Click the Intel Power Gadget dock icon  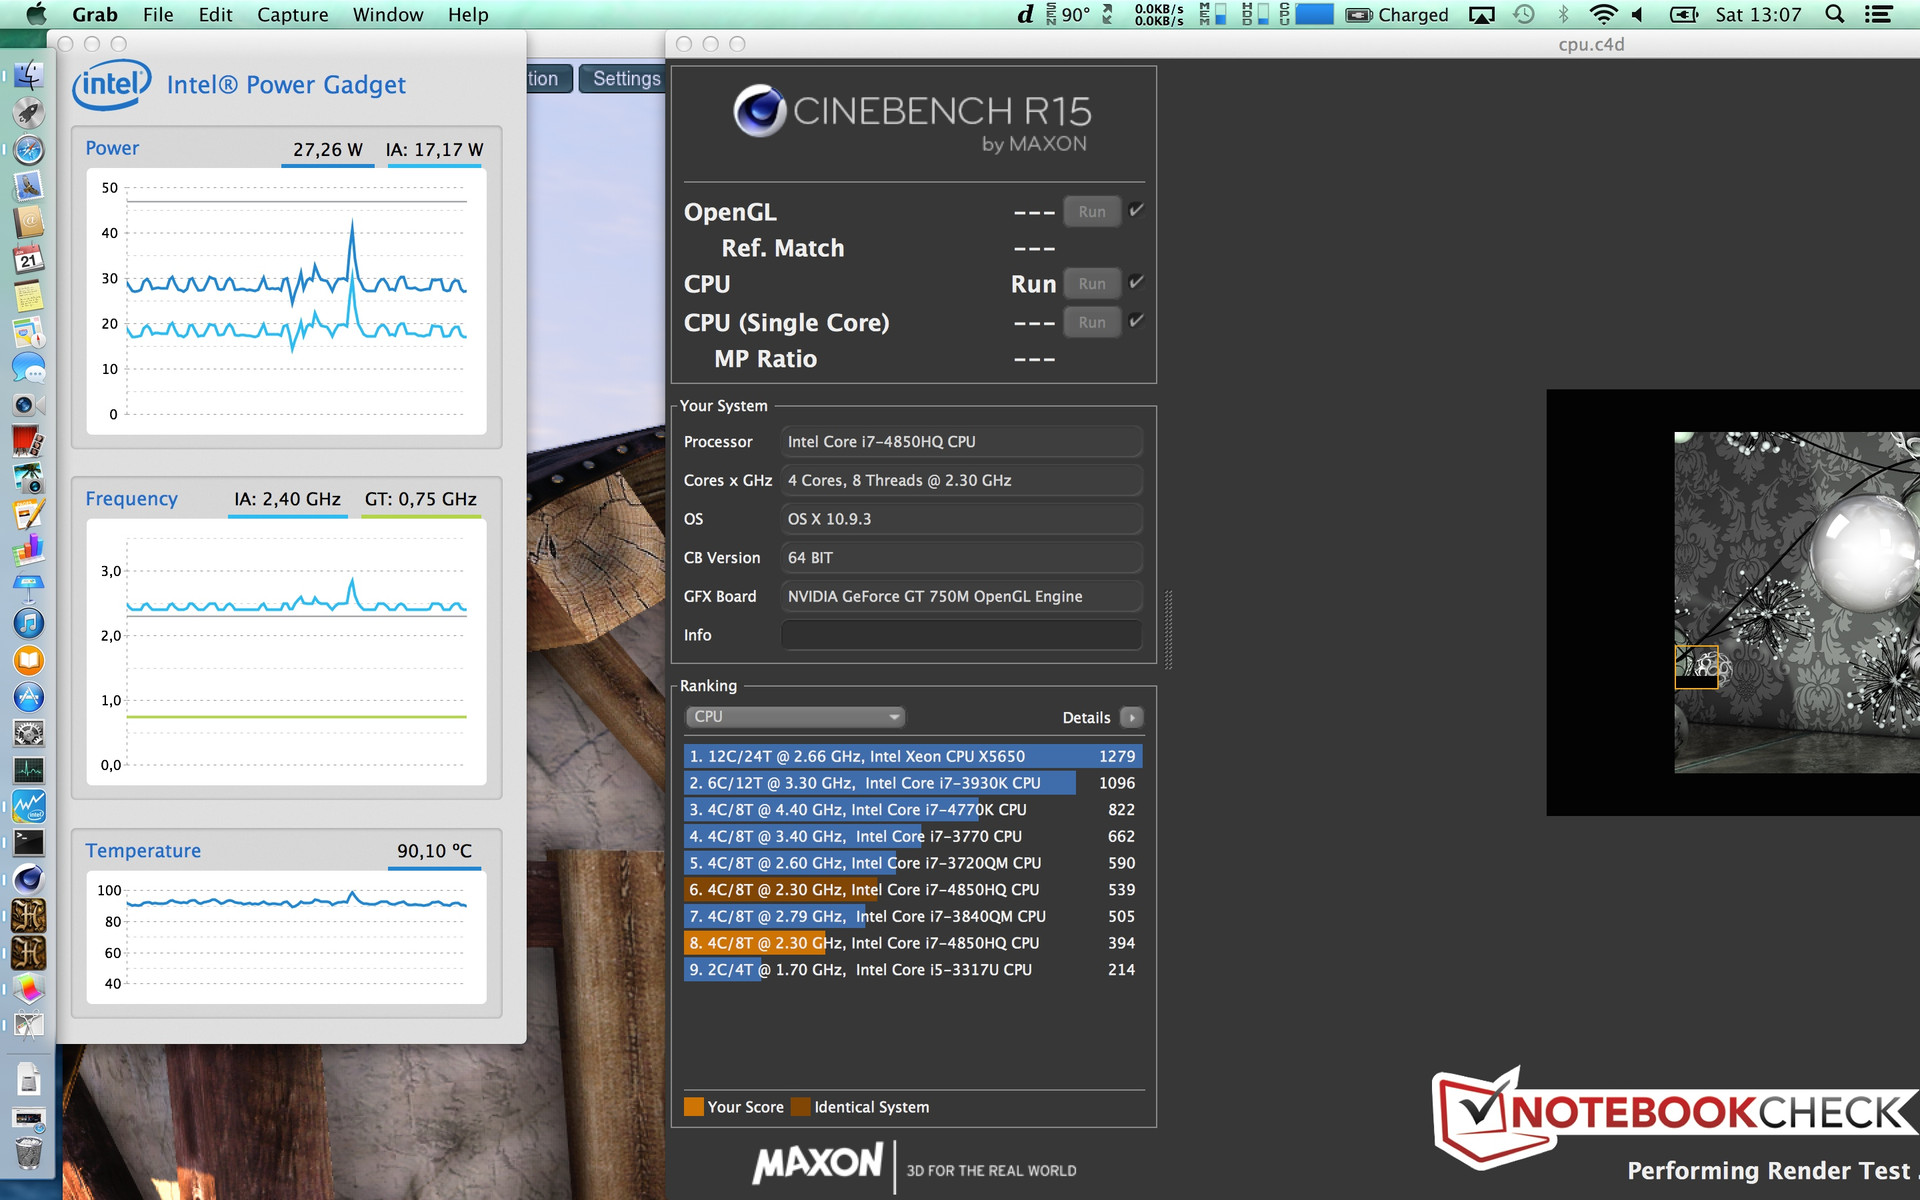point(29,806)
